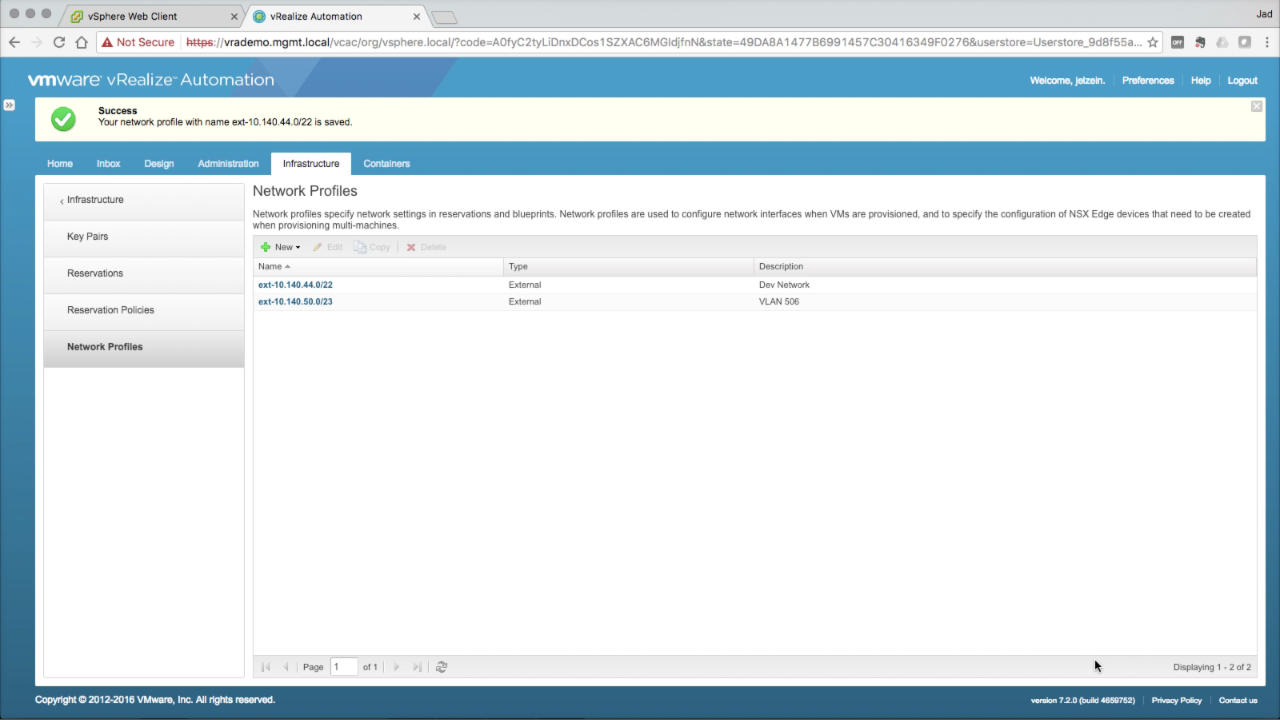This screenshot has height=720, width=1280.
Task: Open the Administration tab
Action: pos(228,163)
